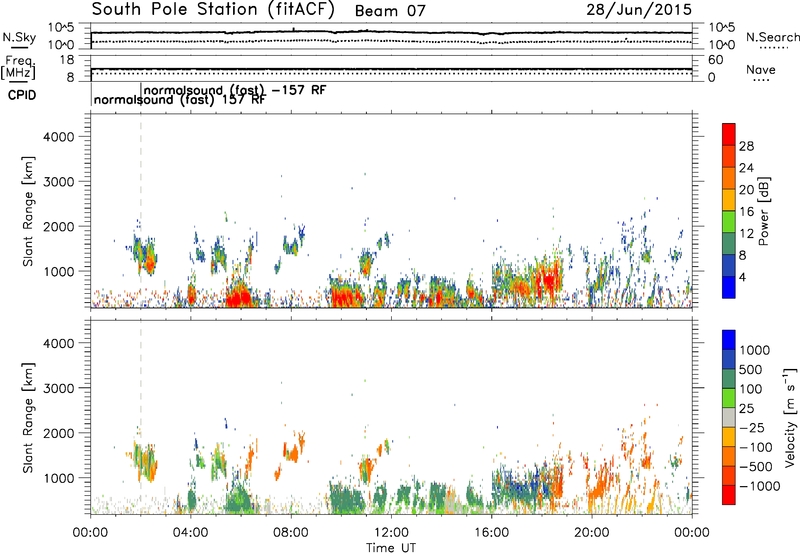
Task: Pick the 100–500 dark green Velocity swatch
Action: click(x=729, y=379)
